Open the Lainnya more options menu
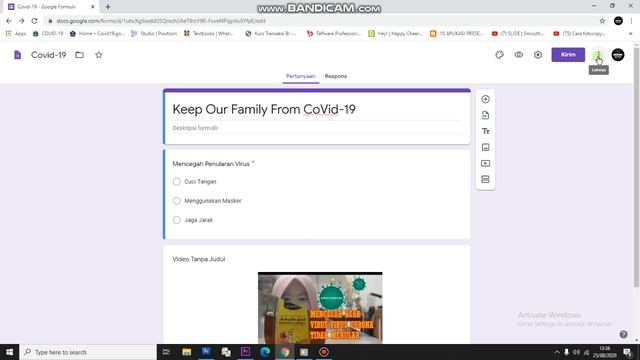This screenshot has width=640, height=360. (x=598, y=55)
